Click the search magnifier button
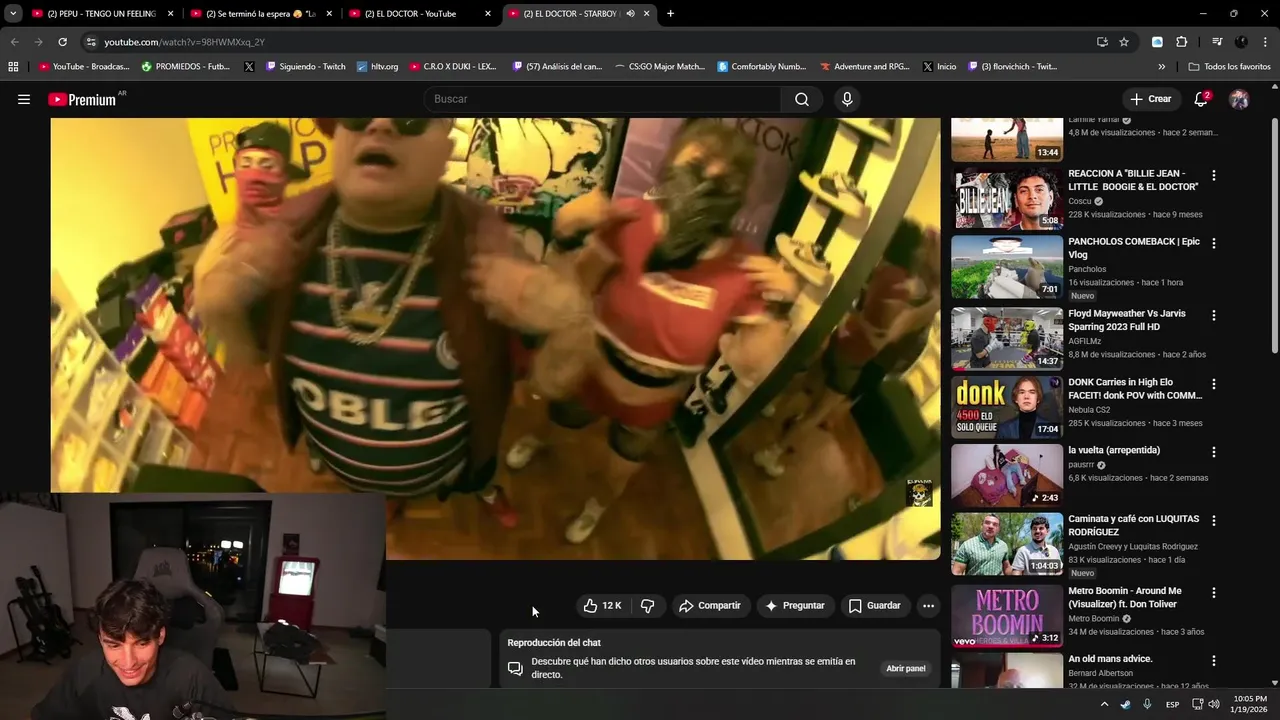This screenshot has height=720, width=1280. click(x=802, y=99)
